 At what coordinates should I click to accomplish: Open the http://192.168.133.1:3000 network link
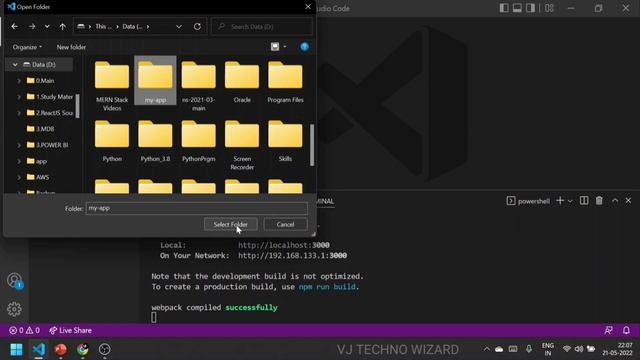[x=292, y=256]
